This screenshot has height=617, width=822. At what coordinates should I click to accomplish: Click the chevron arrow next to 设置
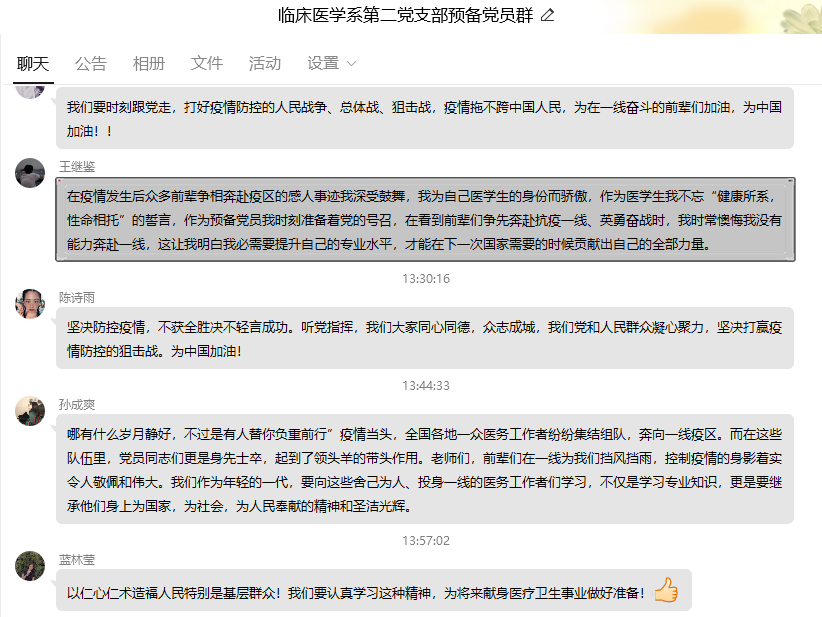(x=351, y=64)
